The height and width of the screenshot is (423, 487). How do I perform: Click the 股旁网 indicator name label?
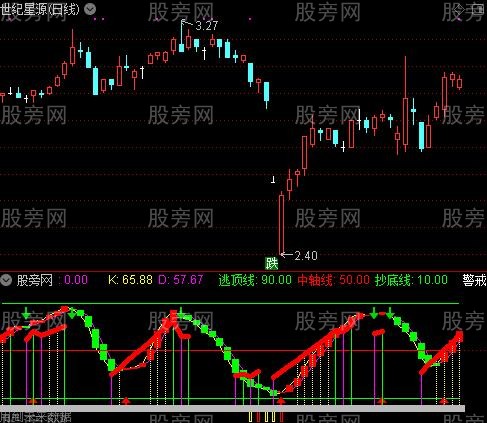coord(35,280)
